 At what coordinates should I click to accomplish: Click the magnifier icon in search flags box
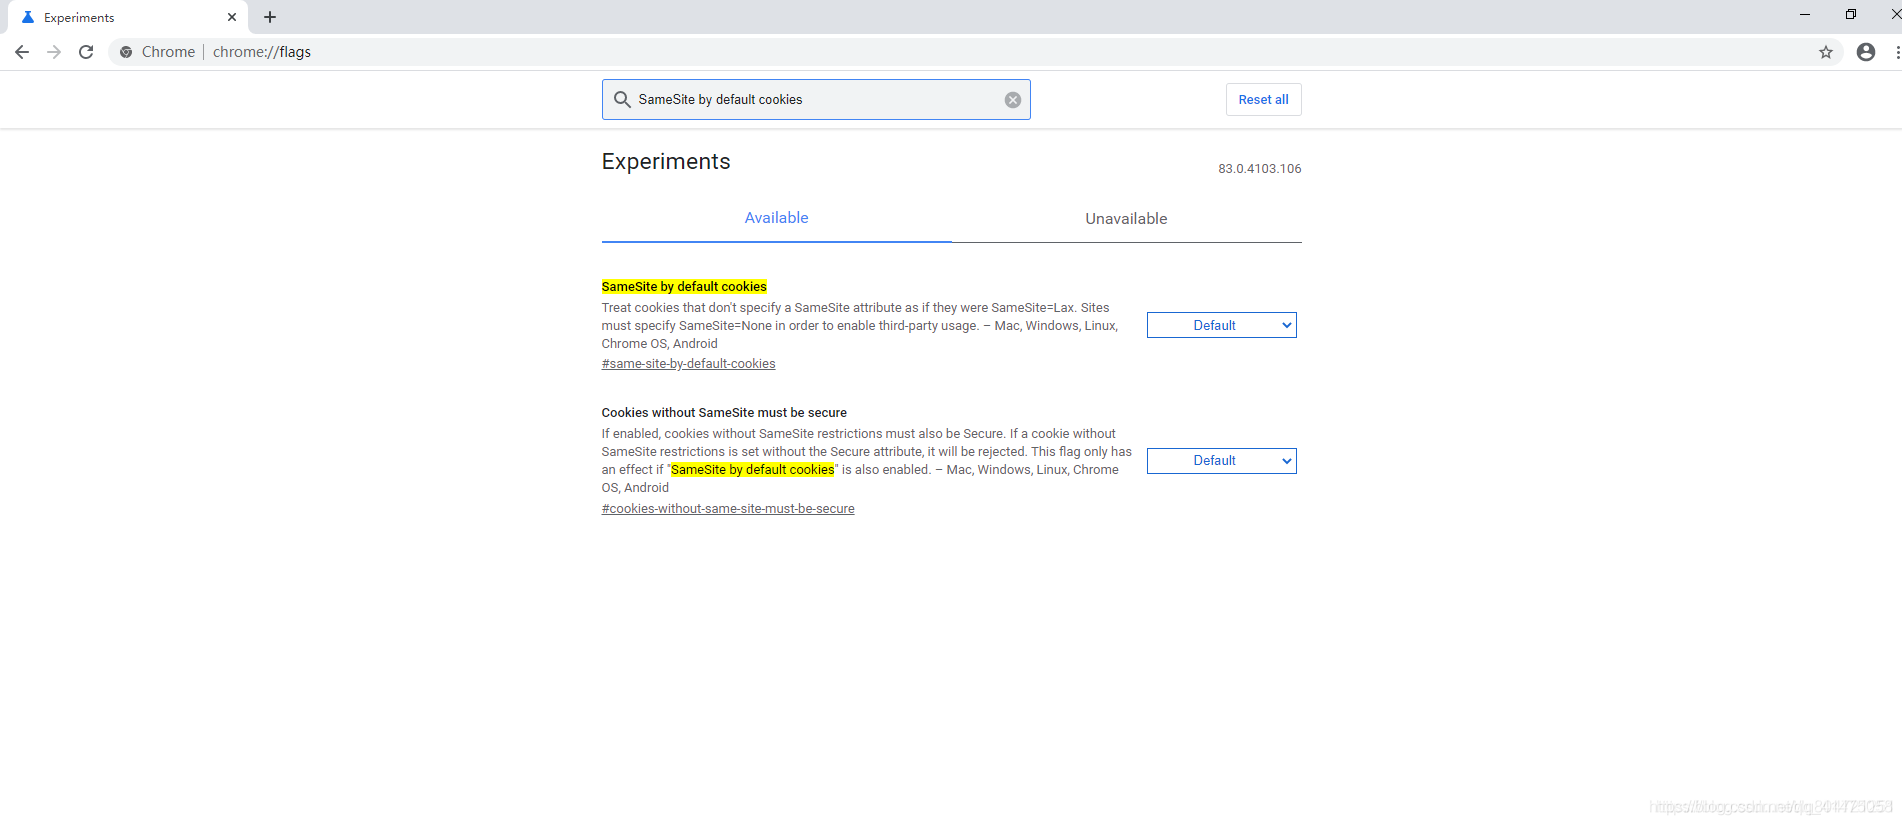click(622, 100)
